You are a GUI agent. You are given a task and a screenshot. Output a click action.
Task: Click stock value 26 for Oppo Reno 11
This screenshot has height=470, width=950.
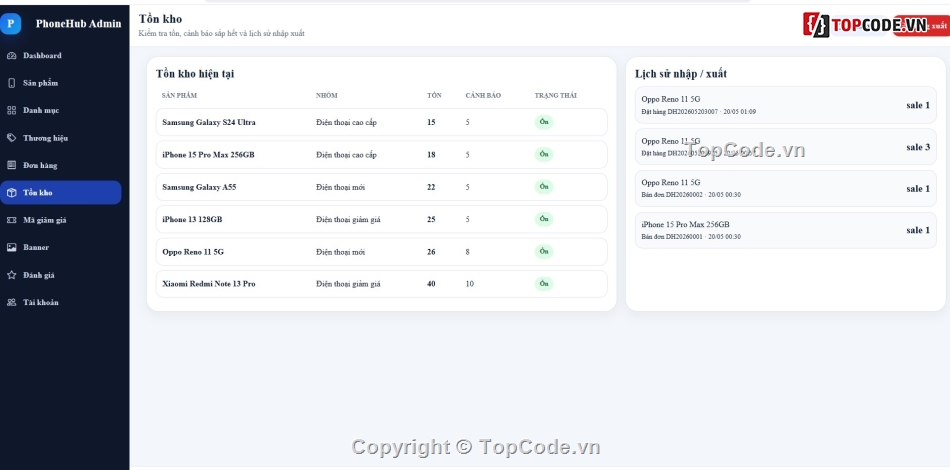pos(431,252)
